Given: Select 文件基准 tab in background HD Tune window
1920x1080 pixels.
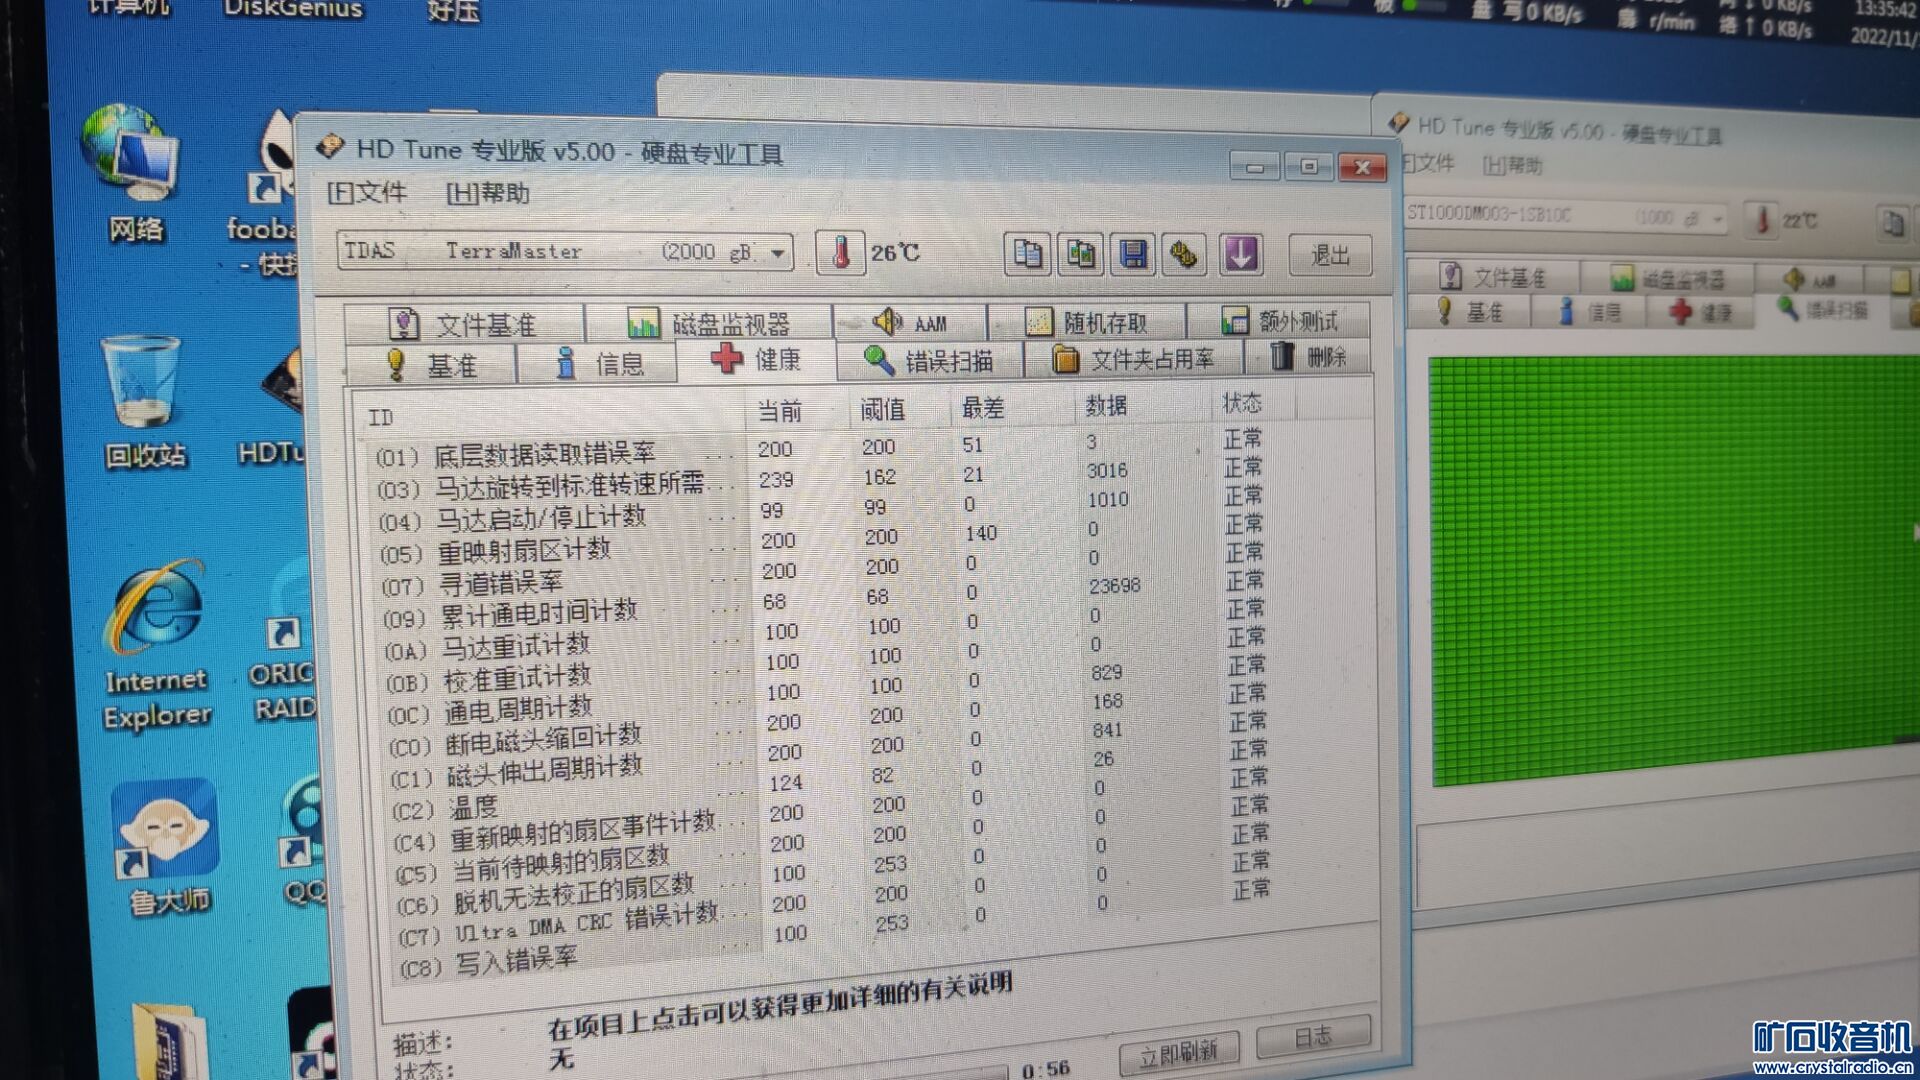Looking at the screenshot, I should point(1493,277).
